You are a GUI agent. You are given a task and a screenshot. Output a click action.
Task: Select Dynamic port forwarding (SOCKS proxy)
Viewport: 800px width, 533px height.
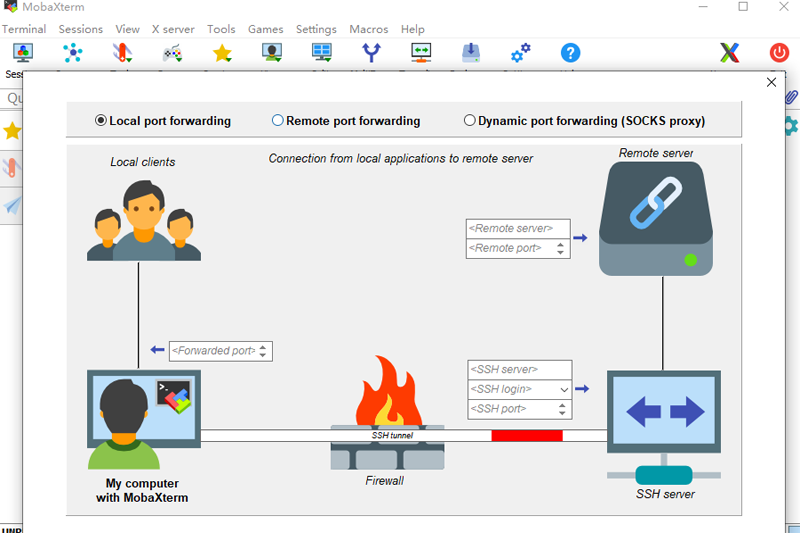[x=470, y=121]
